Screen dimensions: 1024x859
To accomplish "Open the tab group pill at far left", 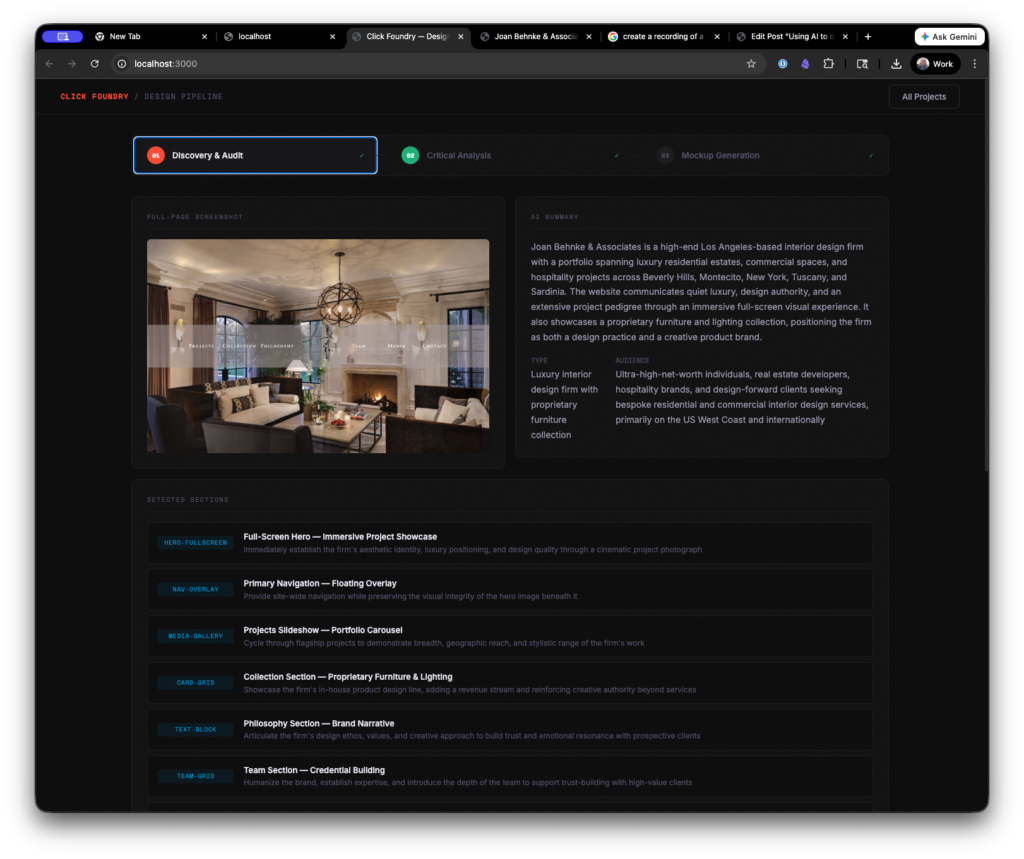I will tap(63, 36).
